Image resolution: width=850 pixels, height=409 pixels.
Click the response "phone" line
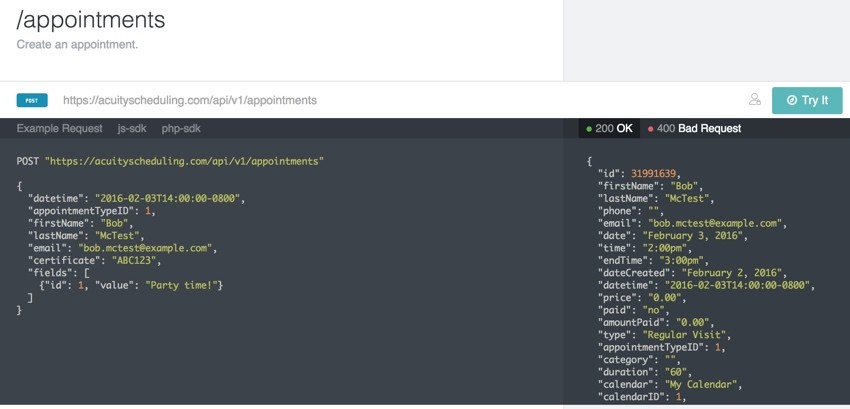631,211
